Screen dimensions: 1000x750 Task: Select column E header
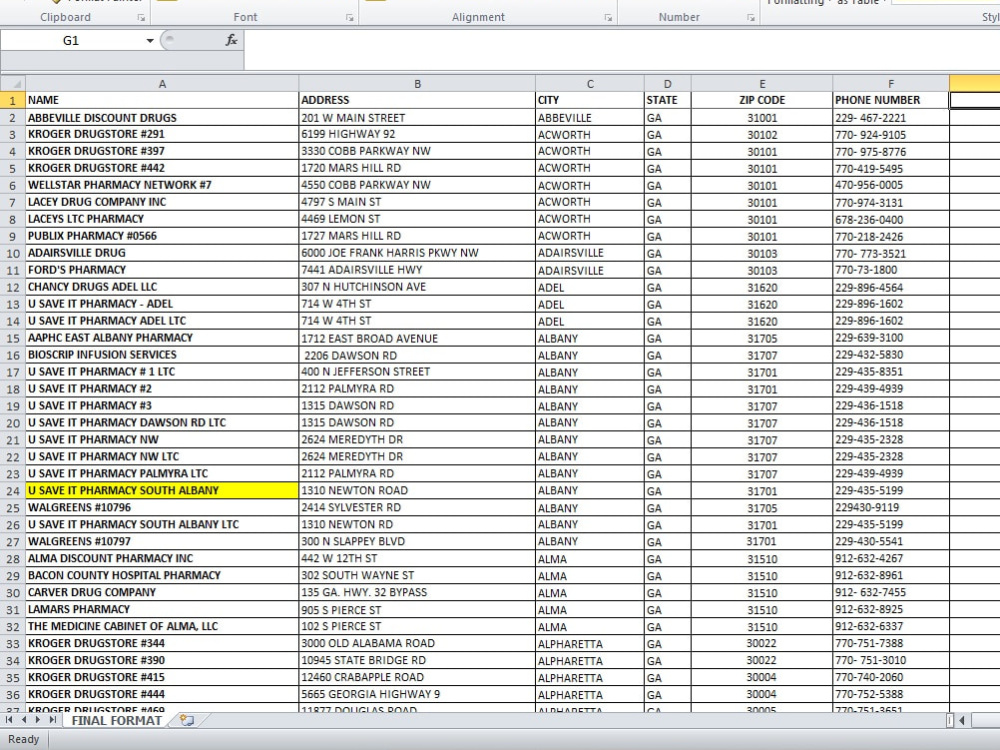(x=761, y=84)
